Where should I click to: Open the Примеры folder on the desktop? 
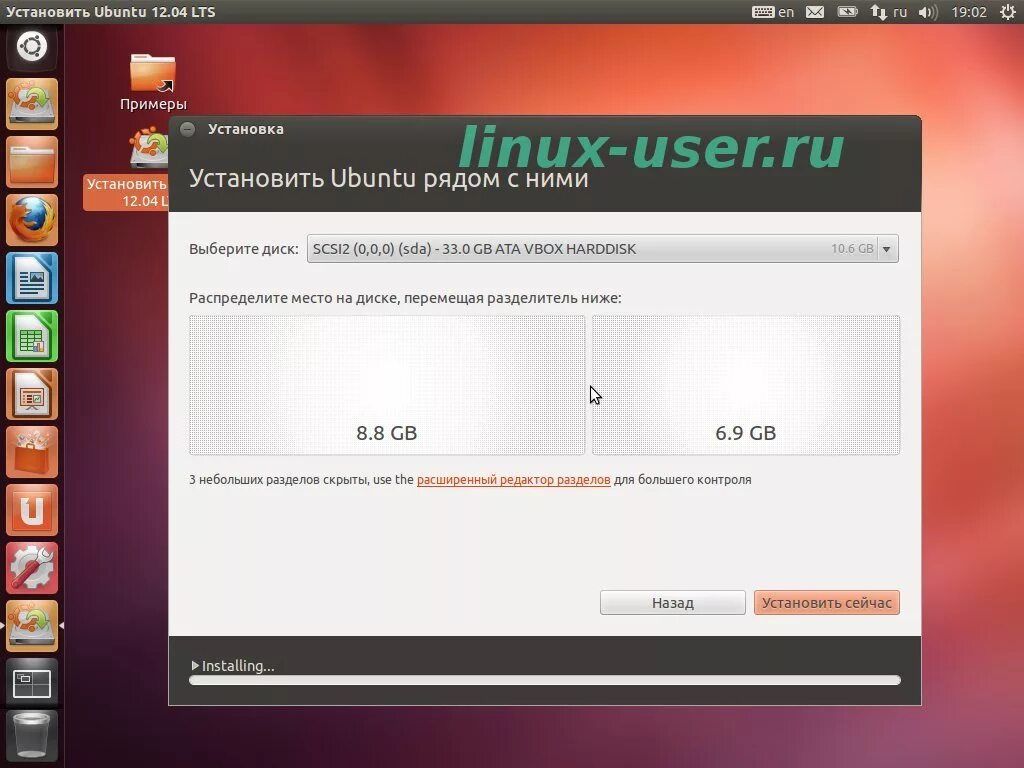click(x=153, y=82)
